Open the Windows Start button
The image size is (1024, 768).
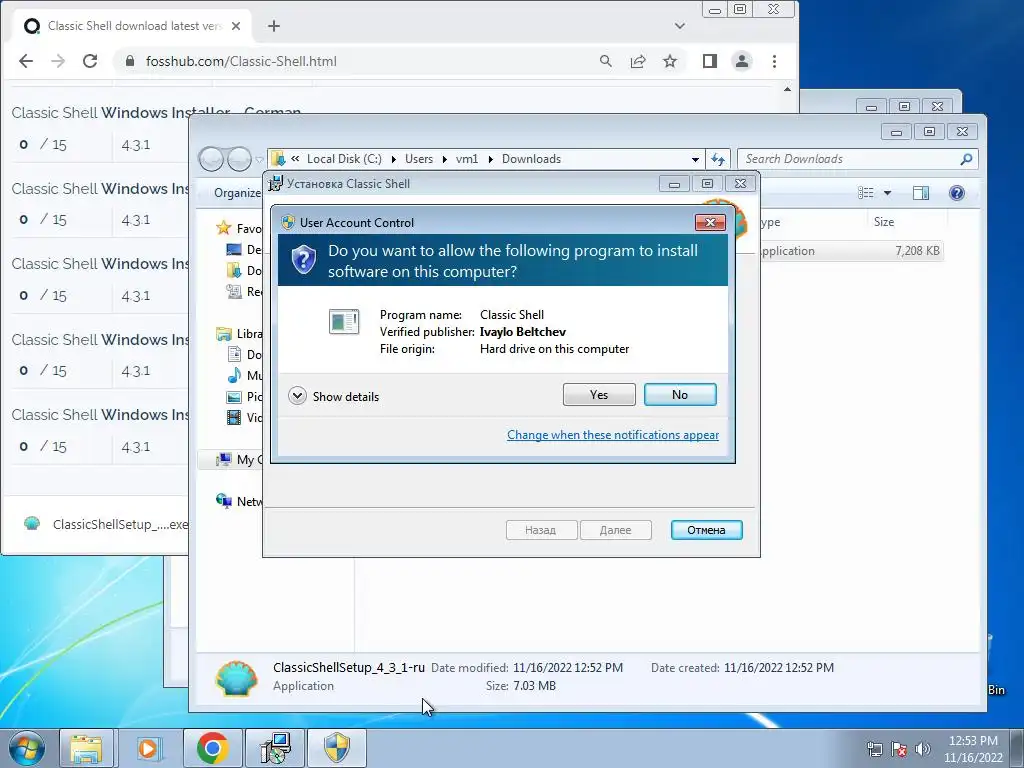pos(26,748)
